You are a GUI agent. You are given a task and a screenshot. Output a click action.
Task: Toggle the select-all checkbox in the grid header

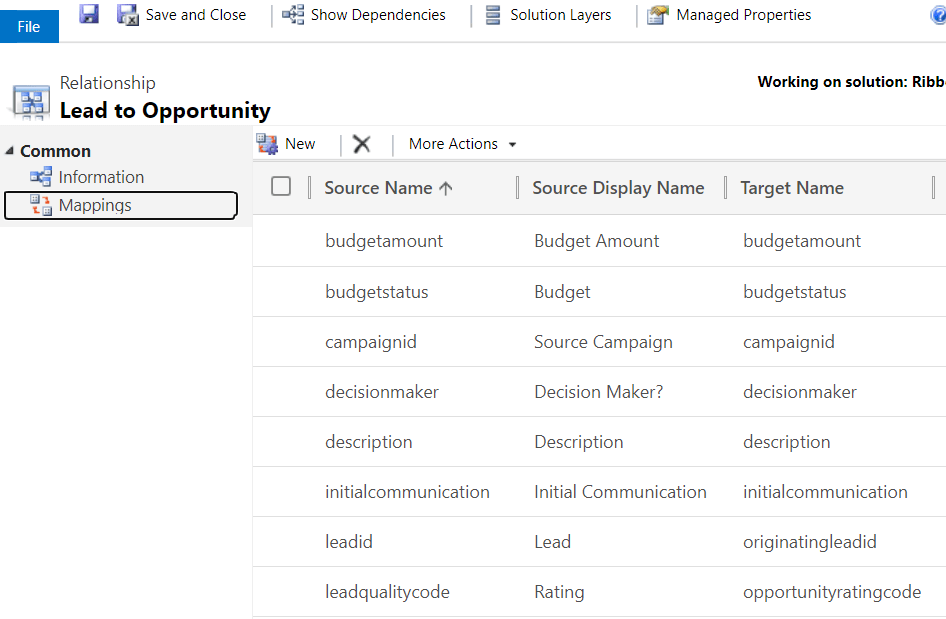pos(281,186)
